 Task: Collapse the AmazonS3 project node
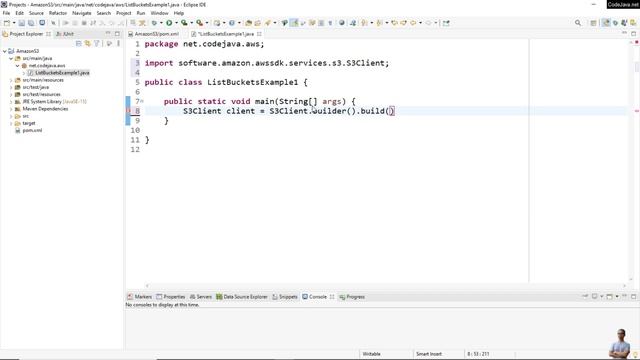(x=4, y=51)
